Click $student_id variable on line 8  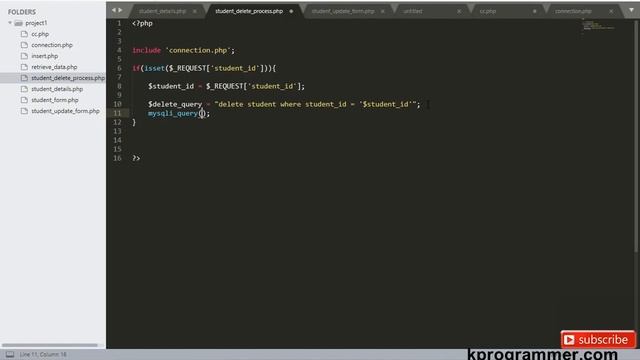[171, 86]
